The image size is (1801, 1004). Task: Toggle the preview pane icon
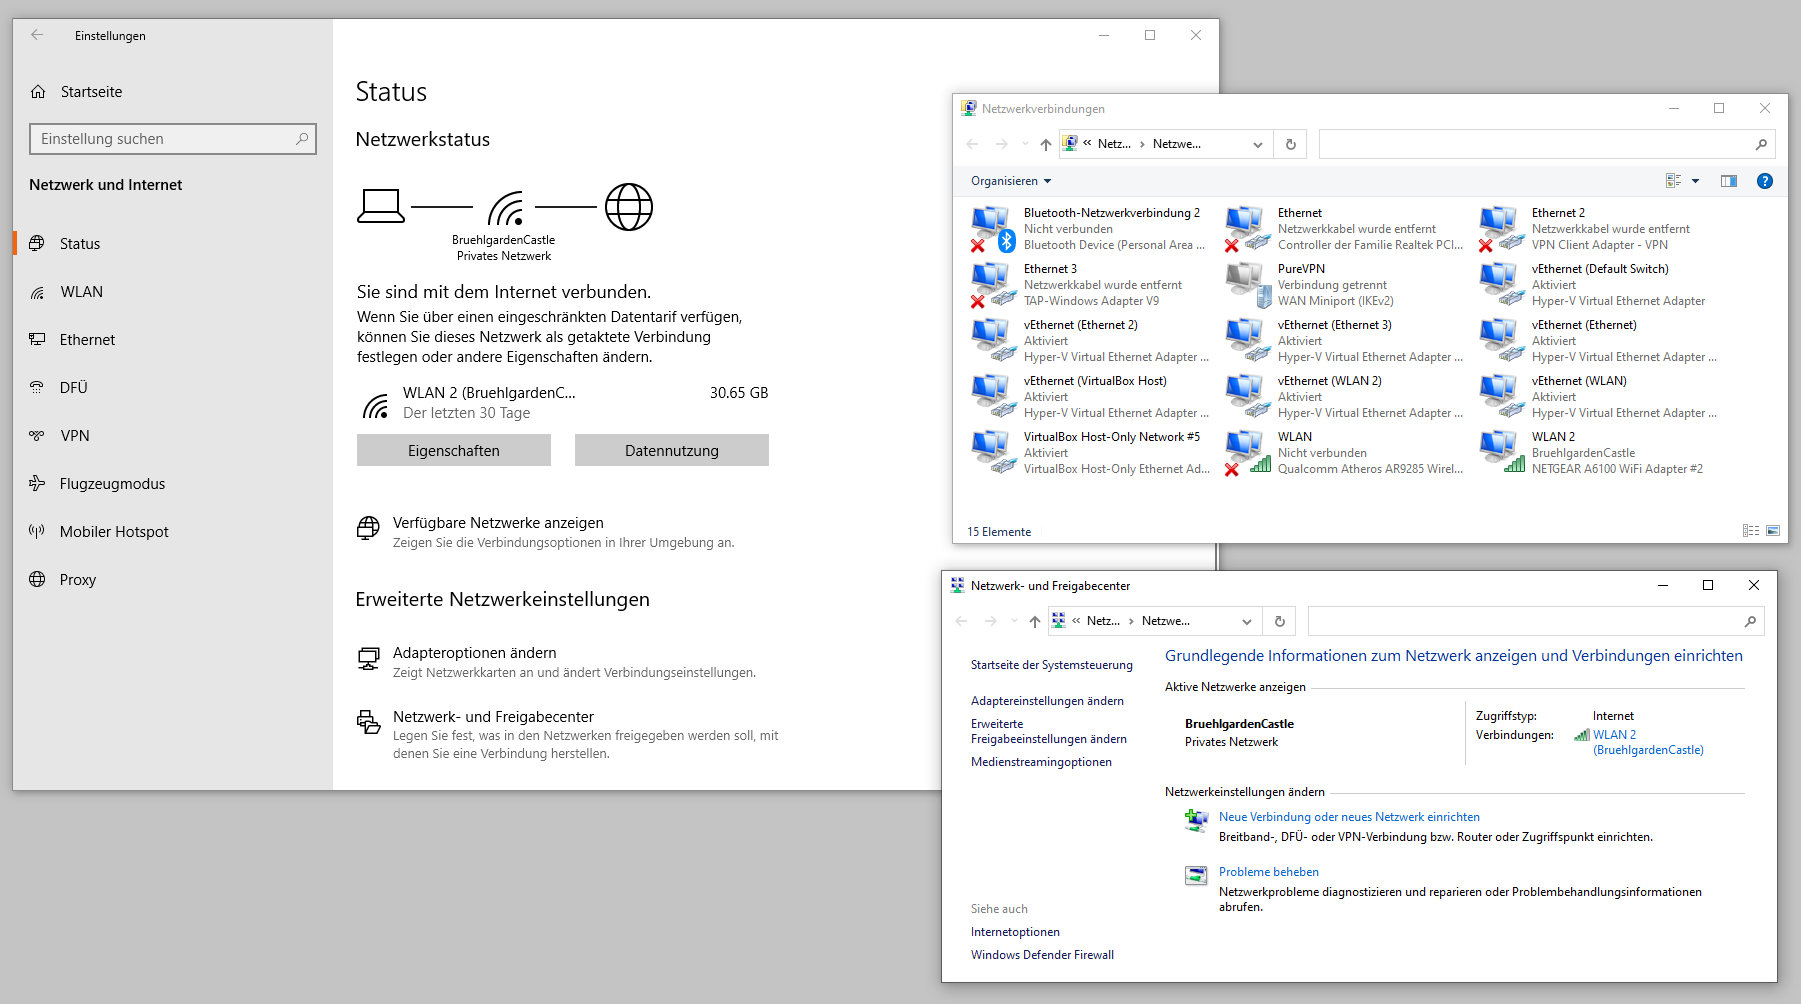click(x=1729, y=181)
